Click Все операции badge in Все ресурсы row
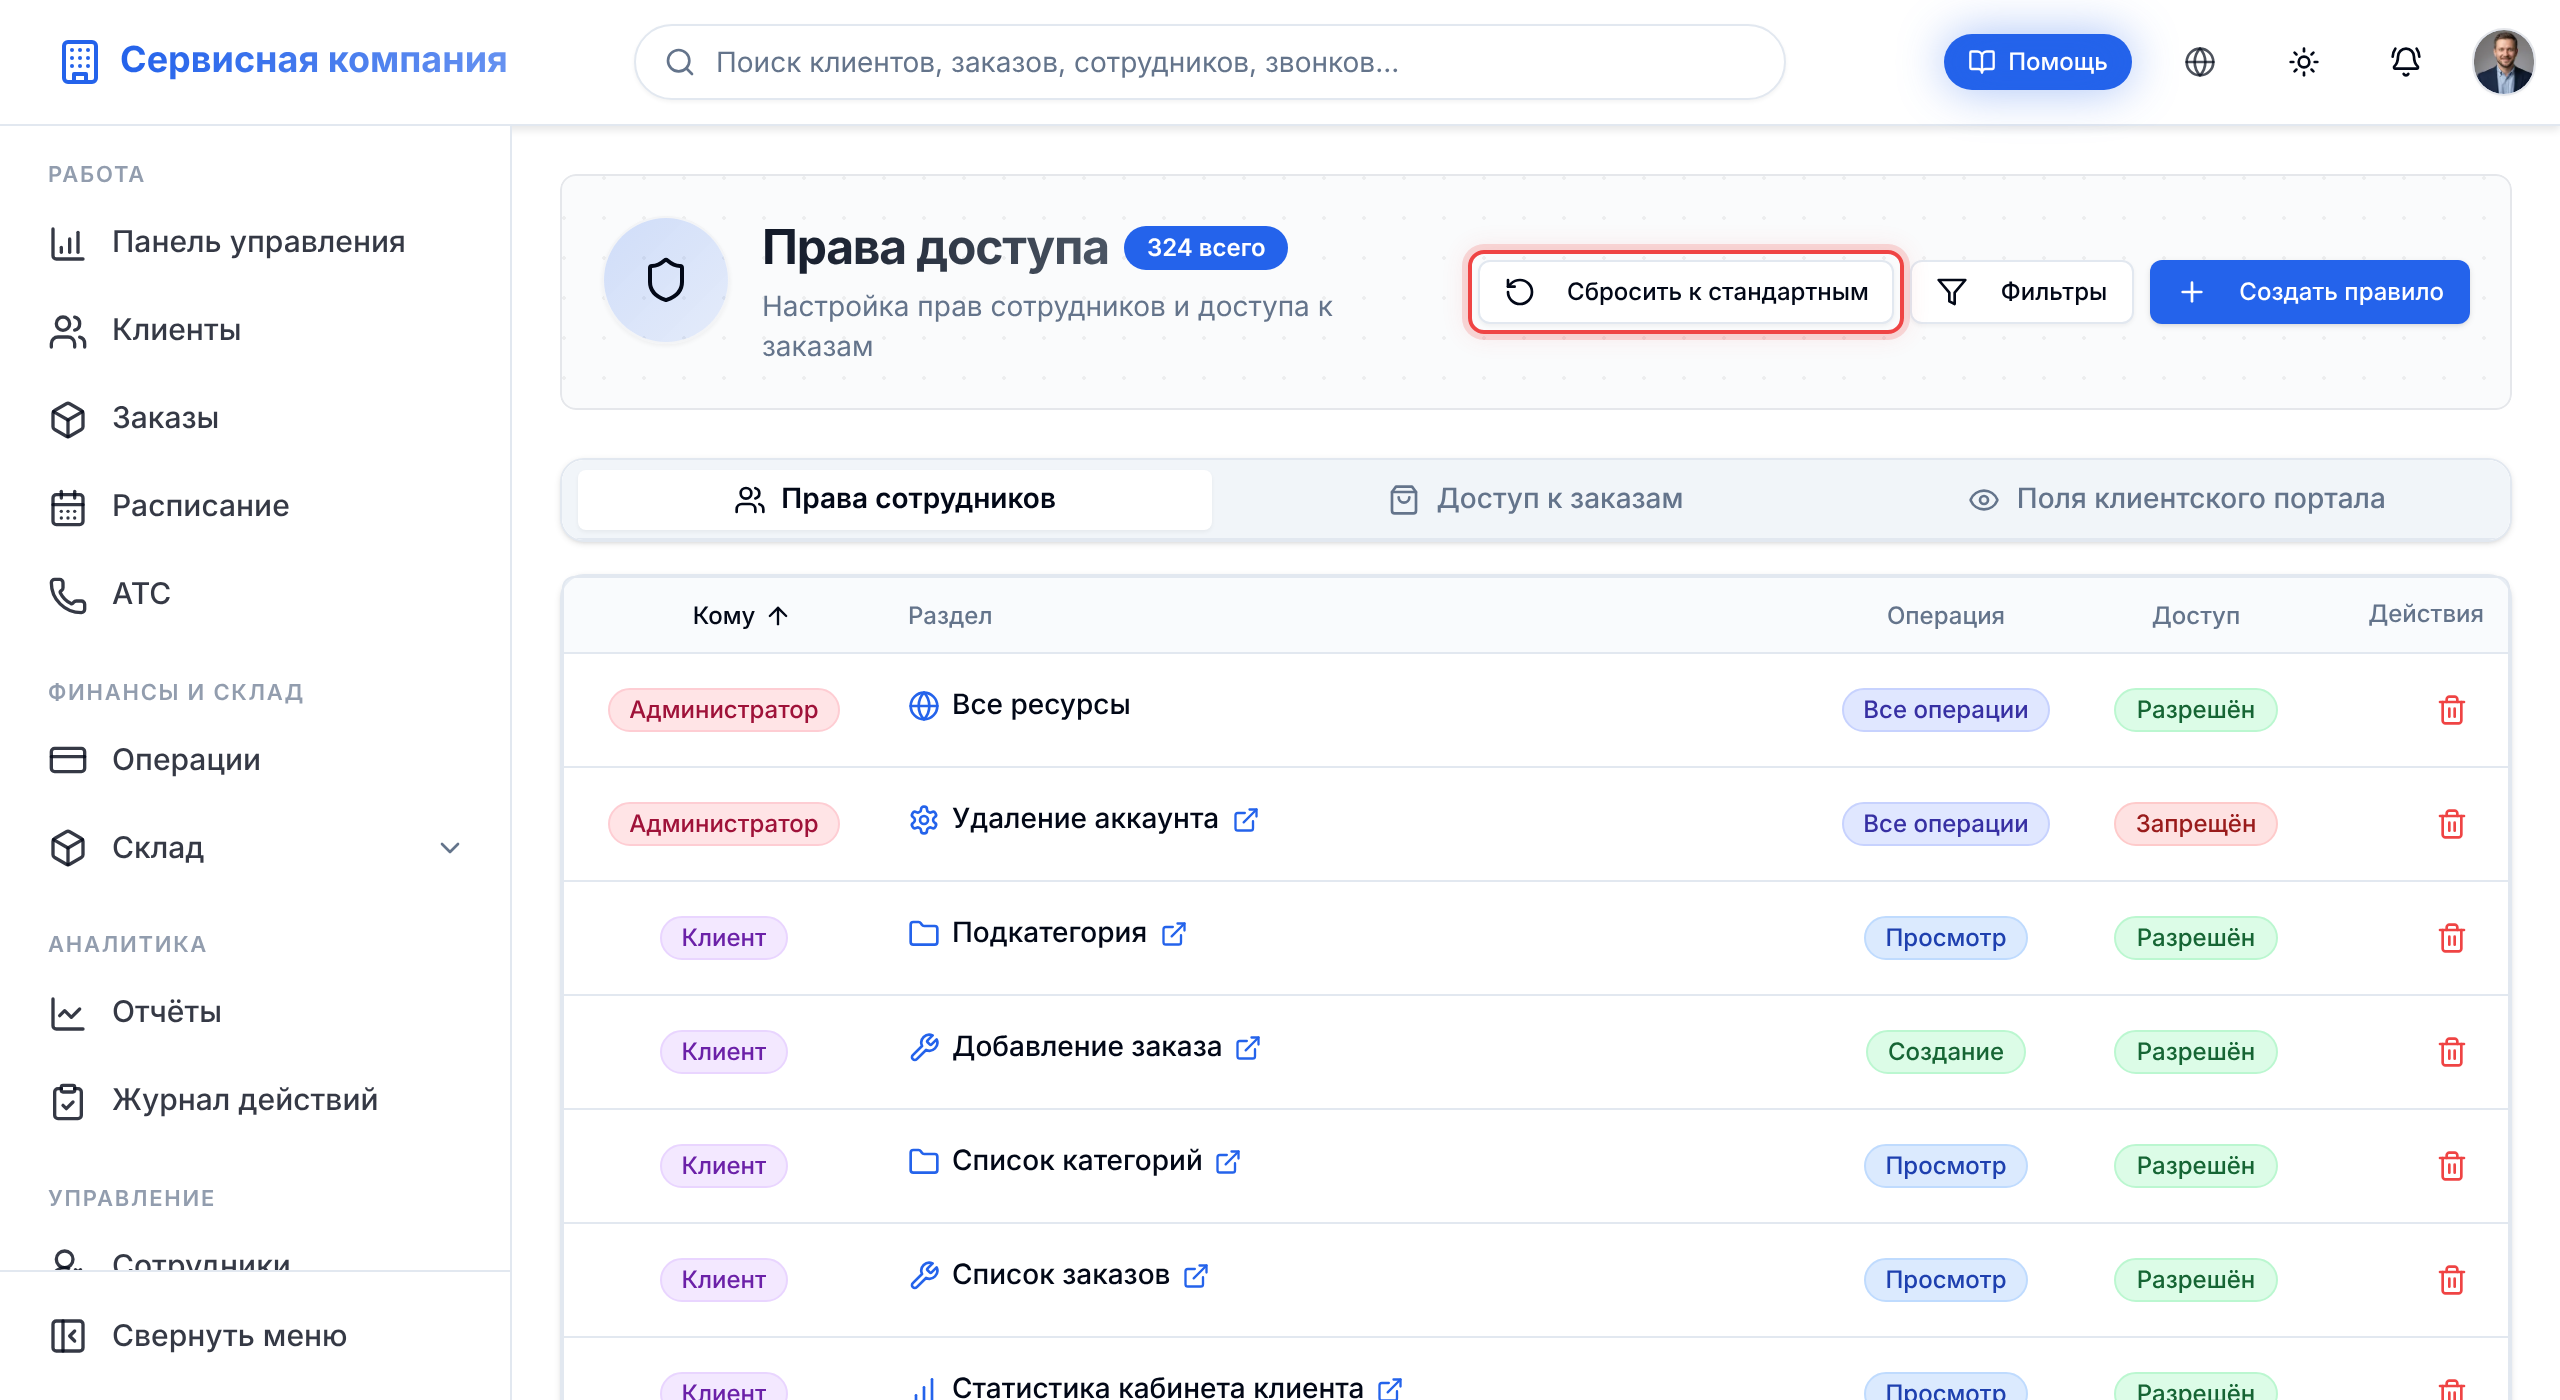 (x=1945, y=710)
